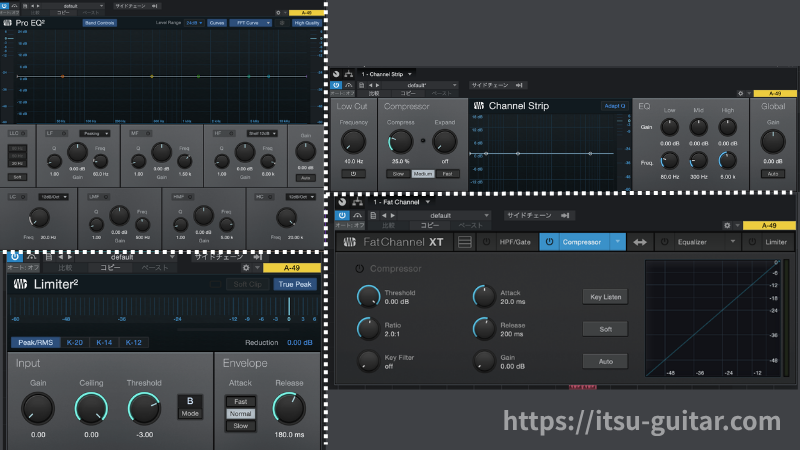Toggle Low Cut power in Channel Strip
Viewport: 800px width, 450px height.
(x=353, y=174)
